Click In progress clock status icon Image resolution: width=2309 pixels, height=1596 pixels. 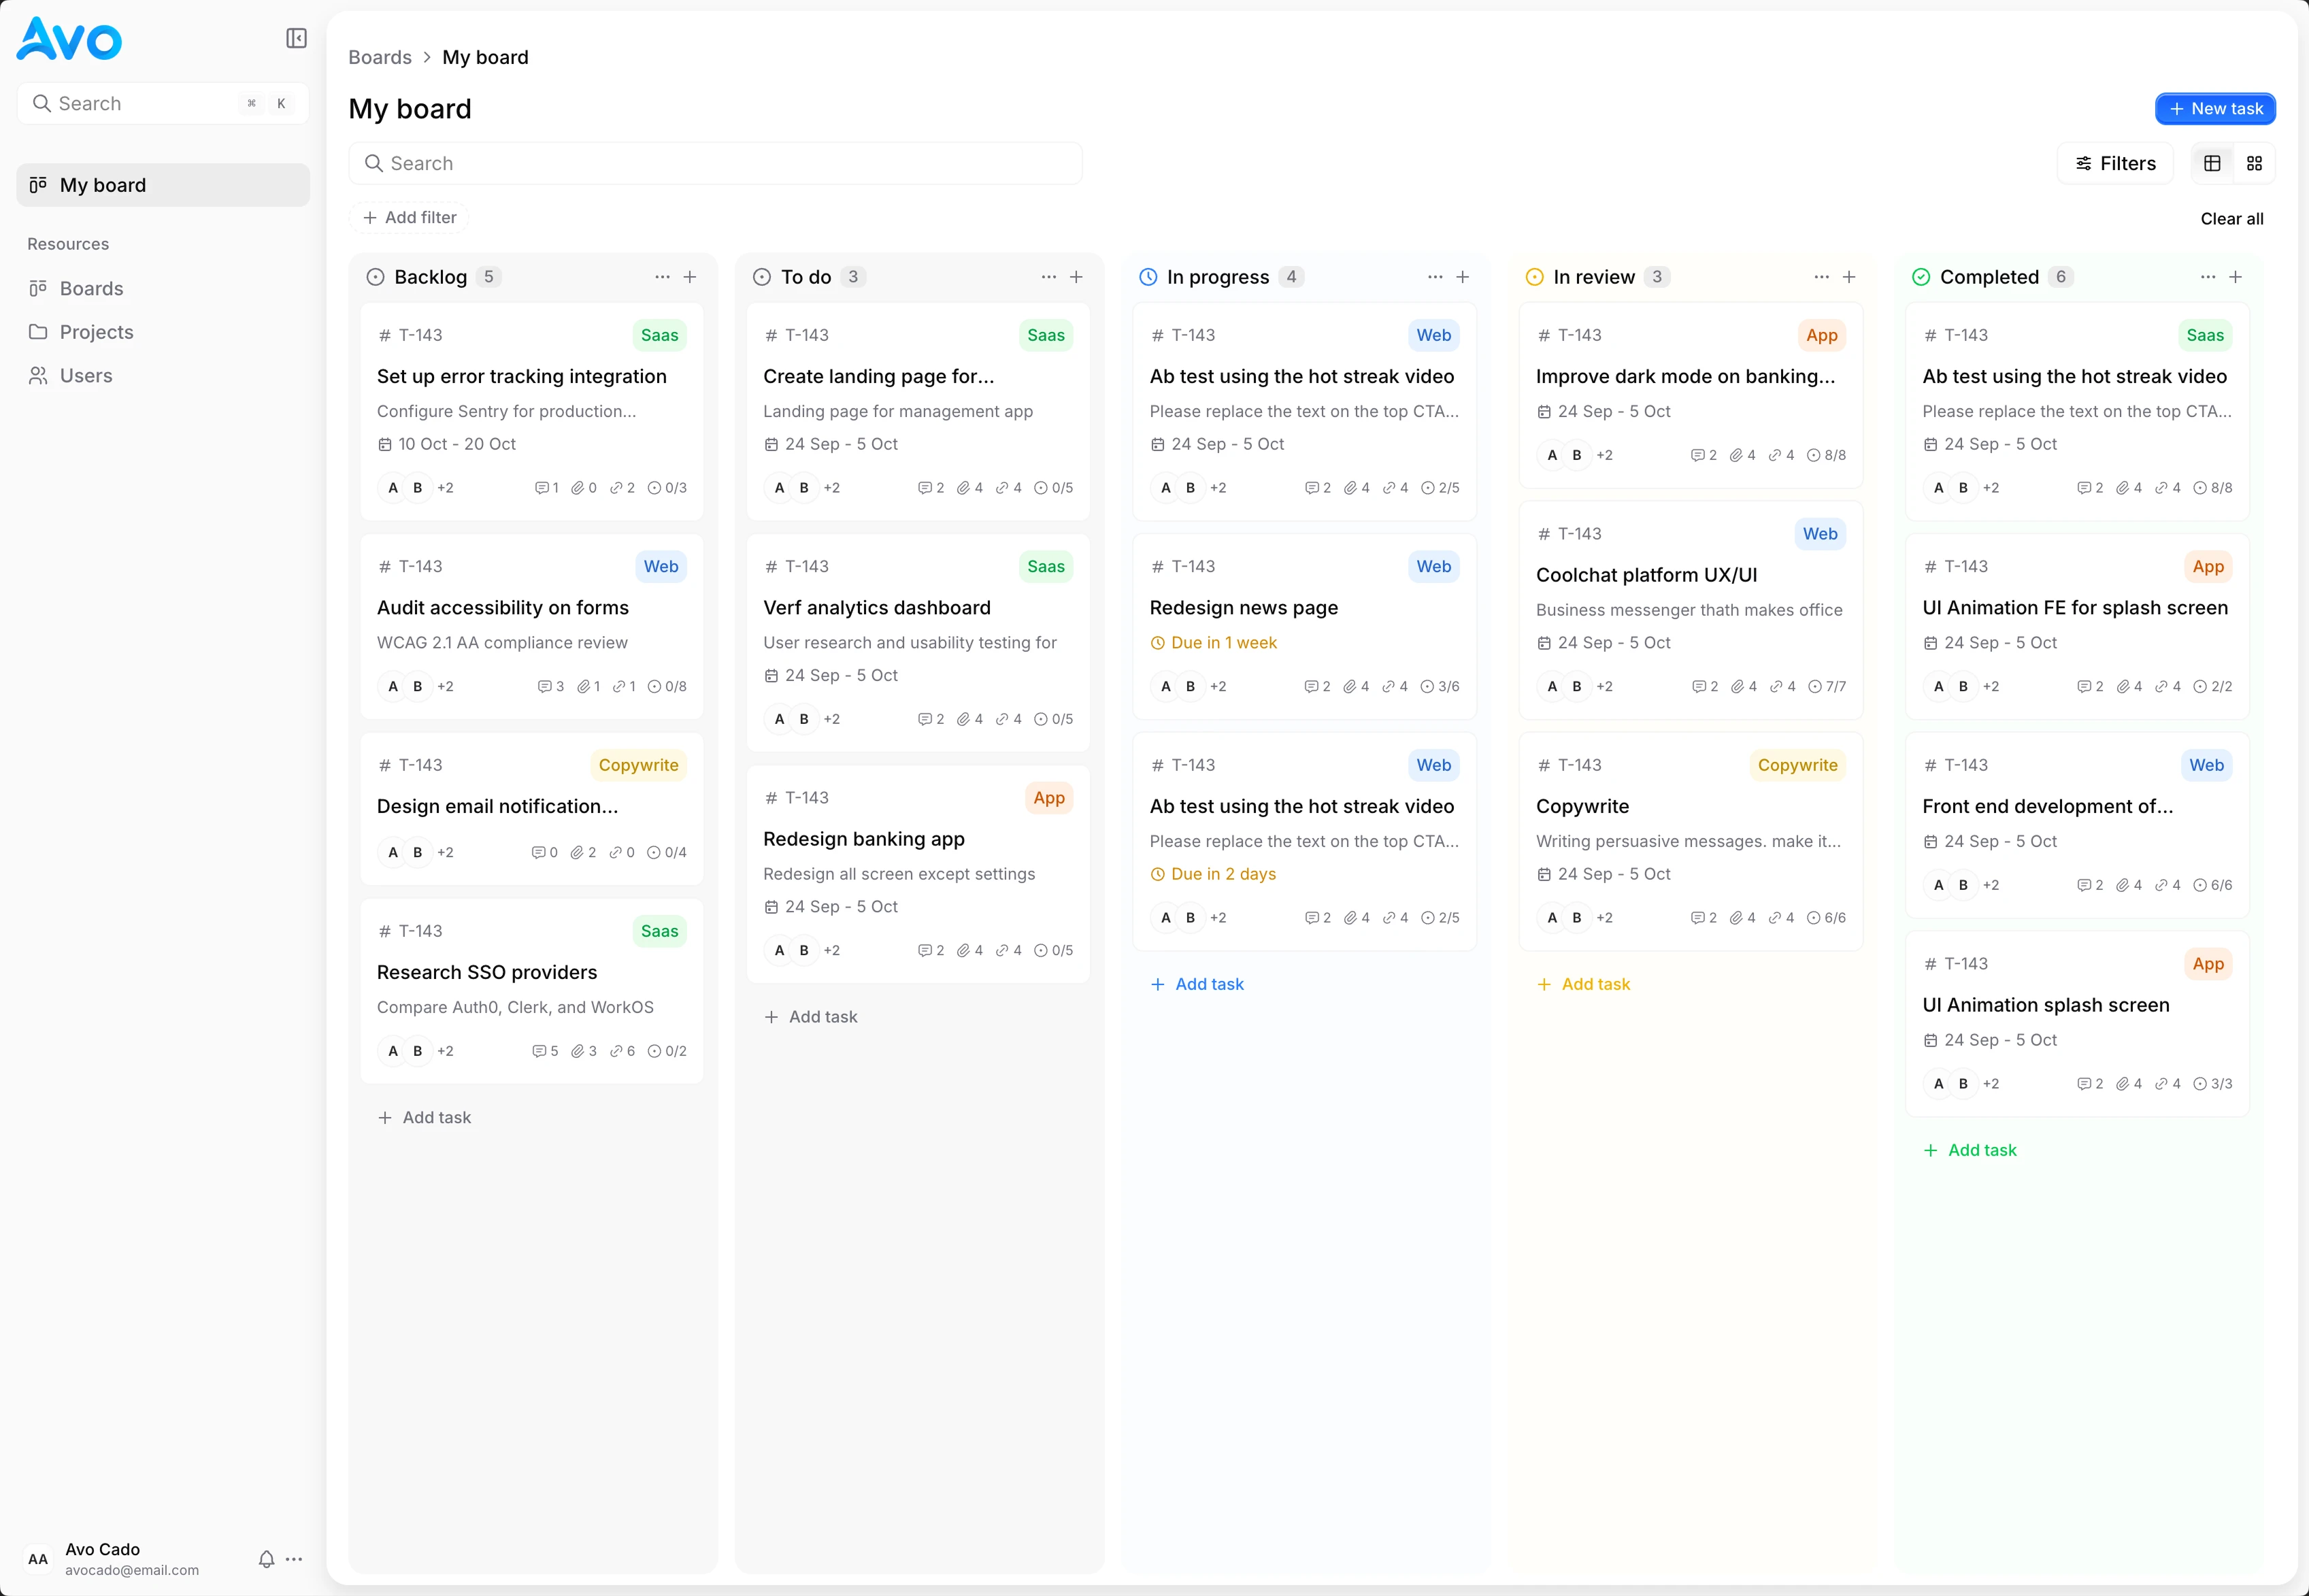coord(1148,277)
